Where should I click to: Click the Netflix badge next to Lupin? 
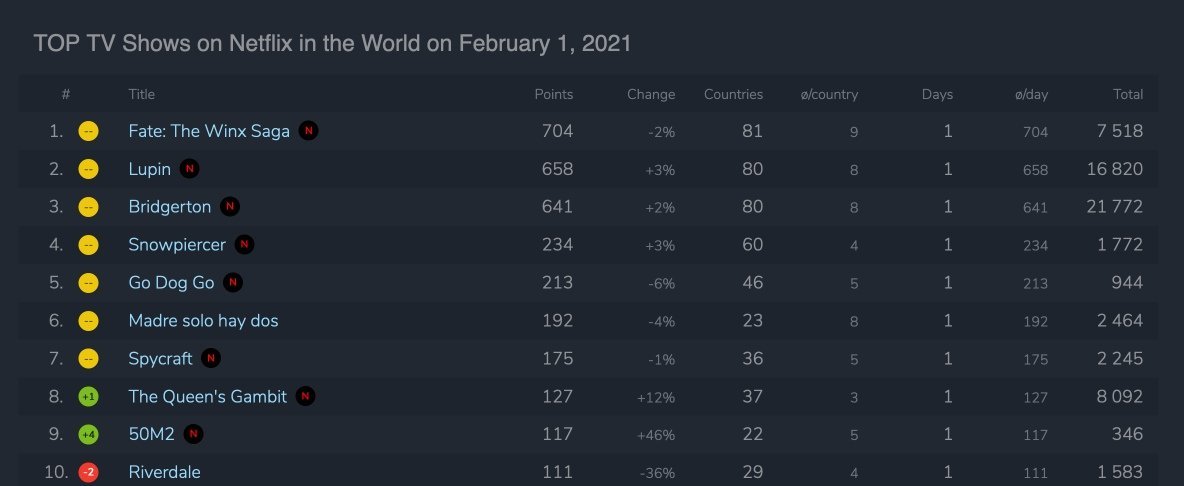[x=190, y=169]
